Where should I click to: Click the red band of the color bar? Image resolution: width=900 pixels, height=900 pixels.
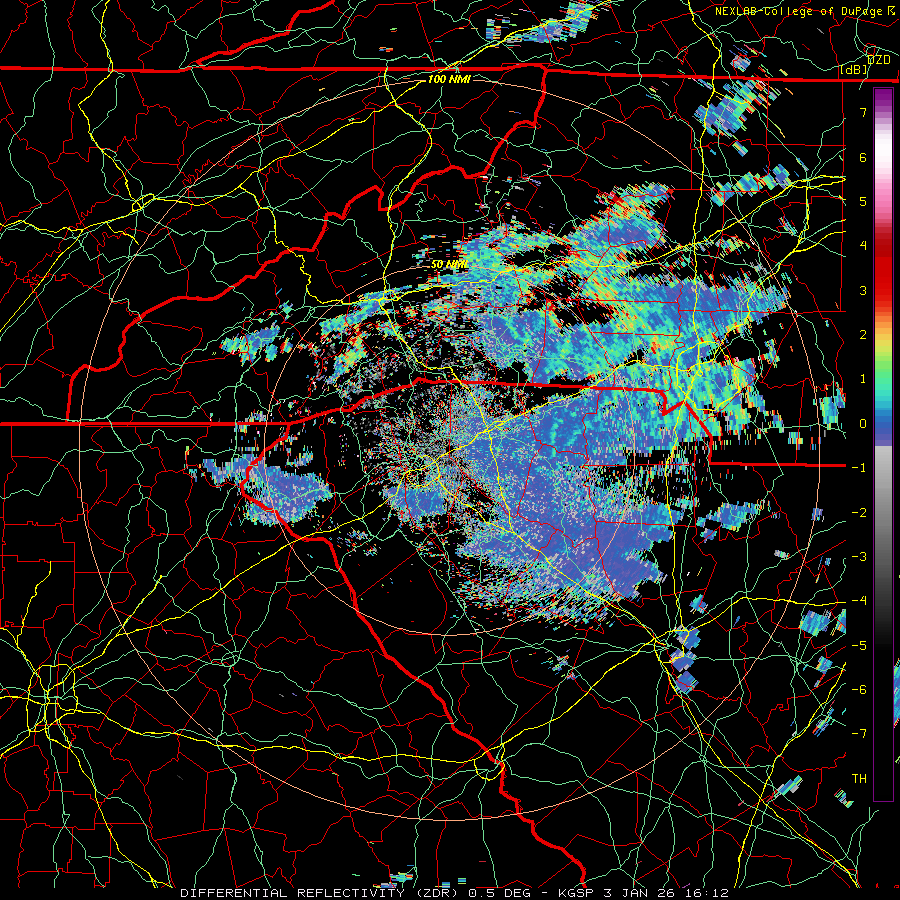click(883, 270)
